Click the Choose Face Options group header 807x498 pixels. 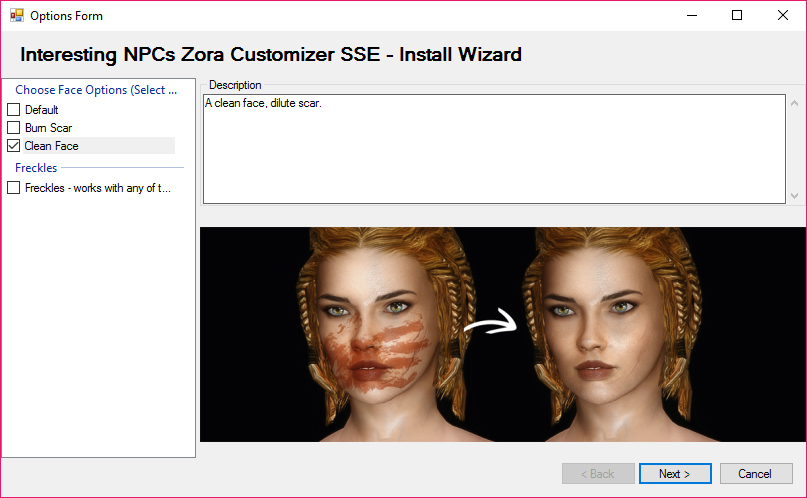96,90
